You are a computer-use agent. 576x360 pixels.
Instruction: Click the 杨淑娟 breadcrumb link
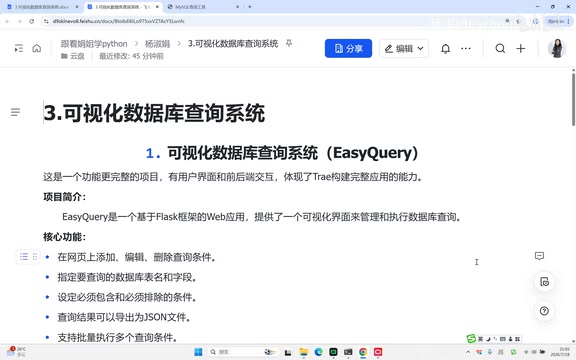click(x=157, y=44)
